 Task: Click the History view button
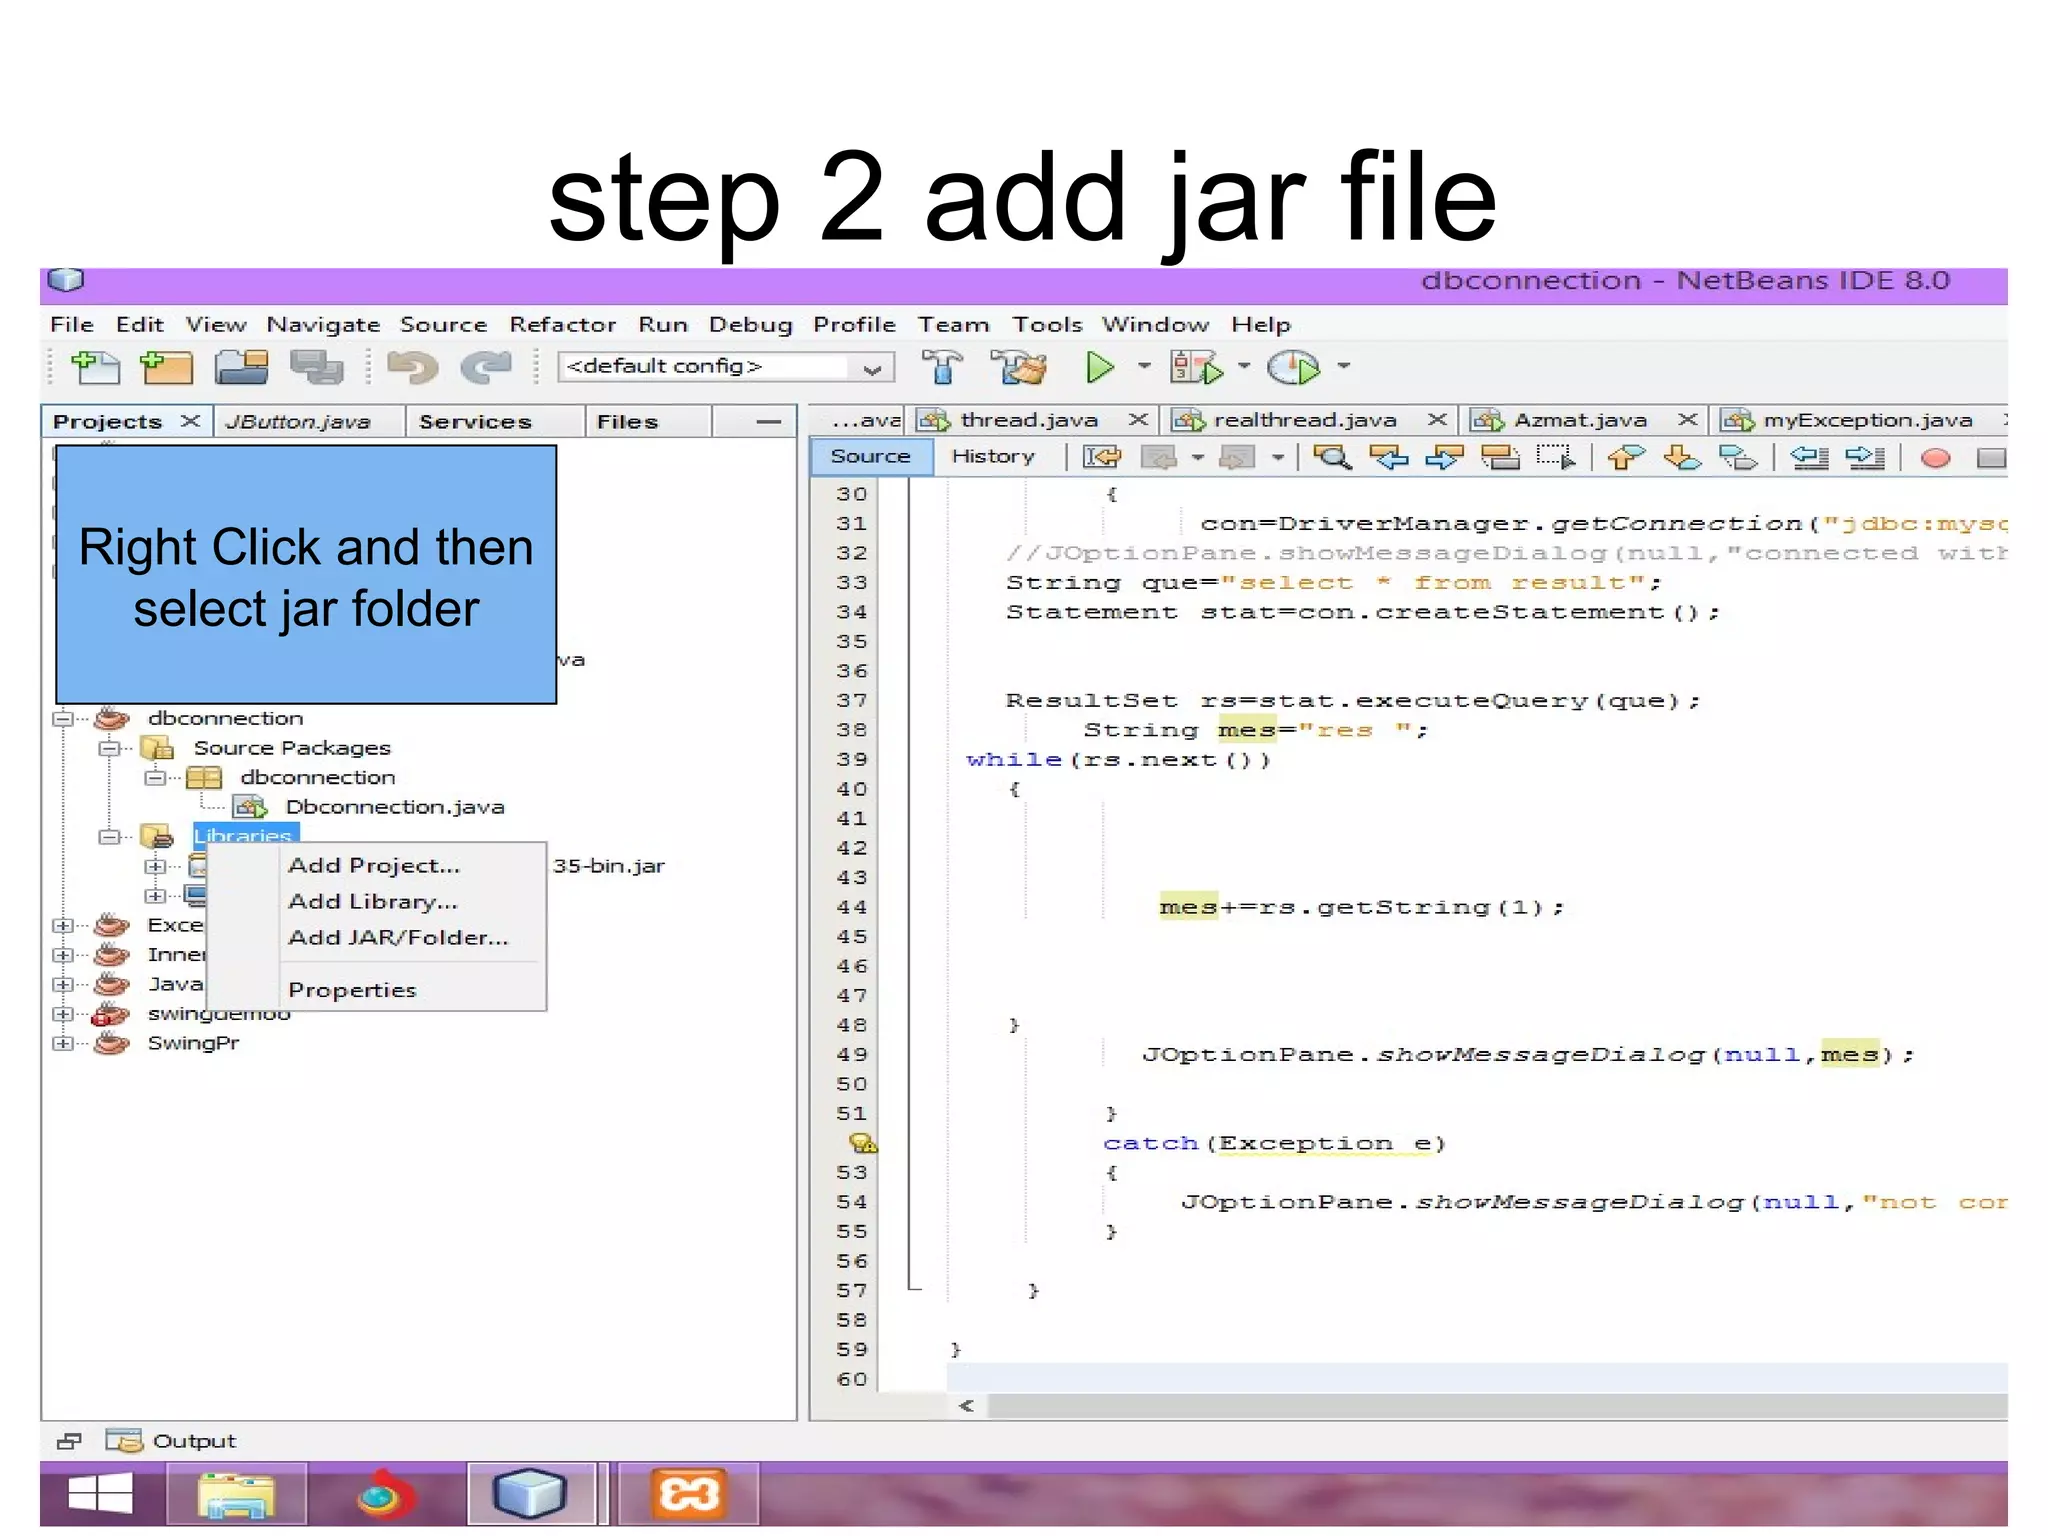(x=993, y=457)
